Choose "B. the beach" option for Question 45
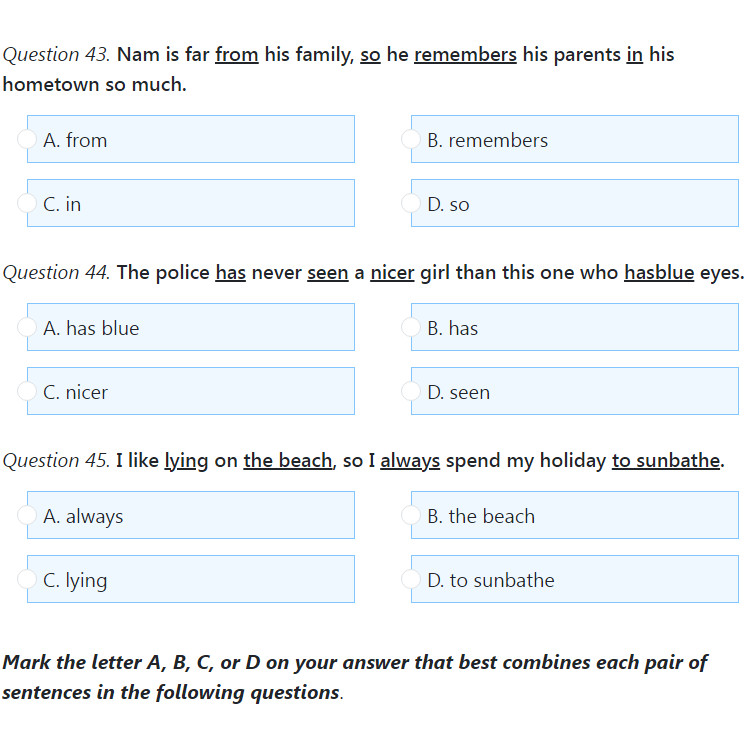The image size is (756, 741). (x=410, y=516)
